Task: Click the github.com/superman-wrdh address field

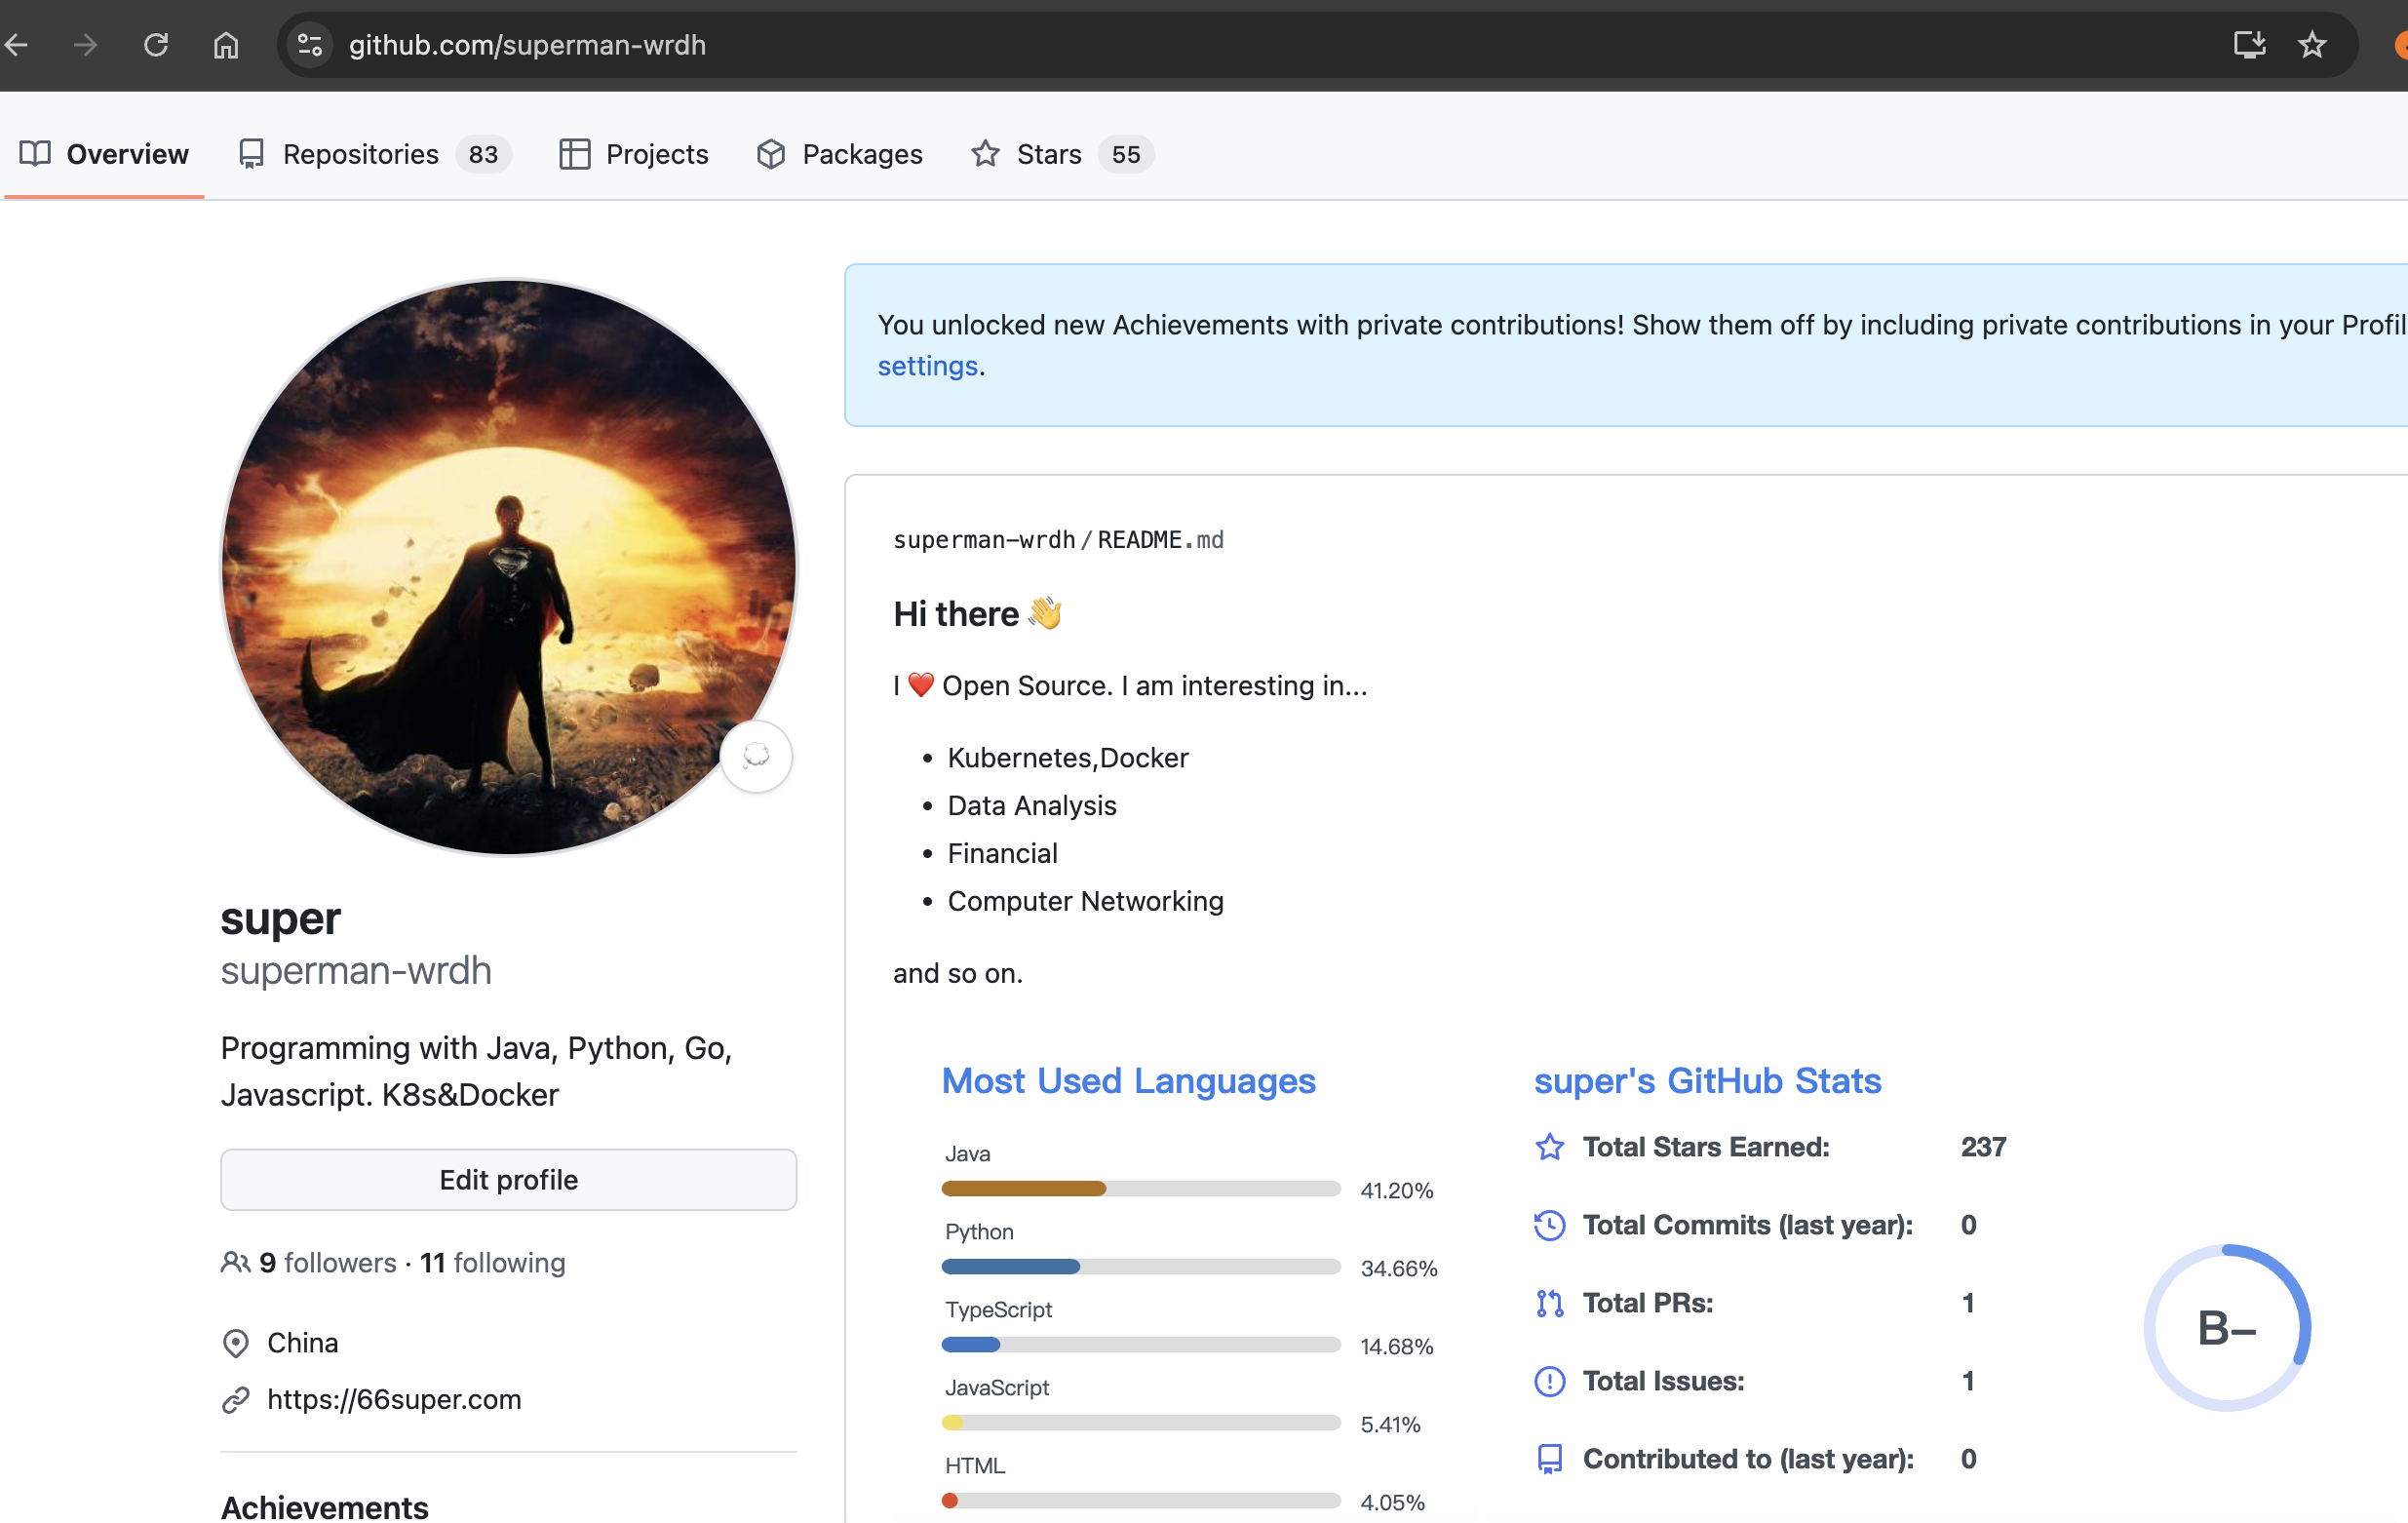Action: (x=527, y=45)
